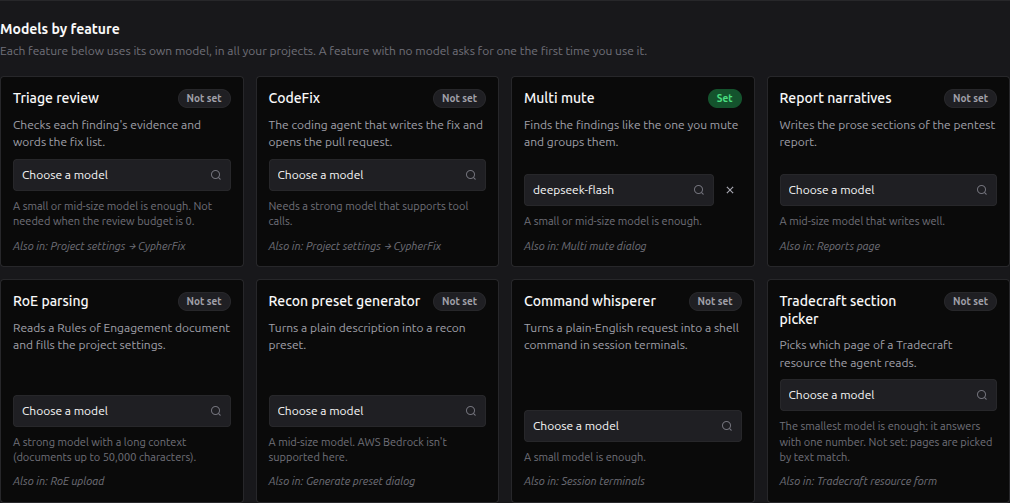Click Not set badge on Command whisperer

click(x=715, y=301)
